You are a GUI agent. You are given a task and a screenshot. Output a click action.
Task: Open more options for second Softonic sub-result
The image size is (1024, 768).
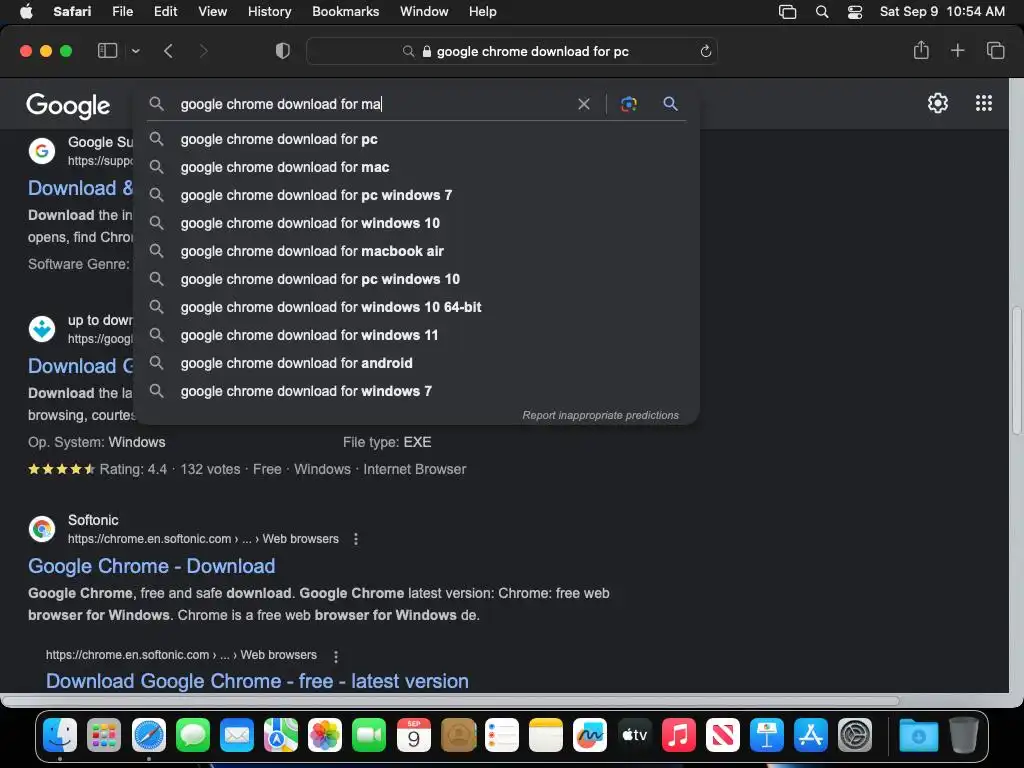coord(336,656)
